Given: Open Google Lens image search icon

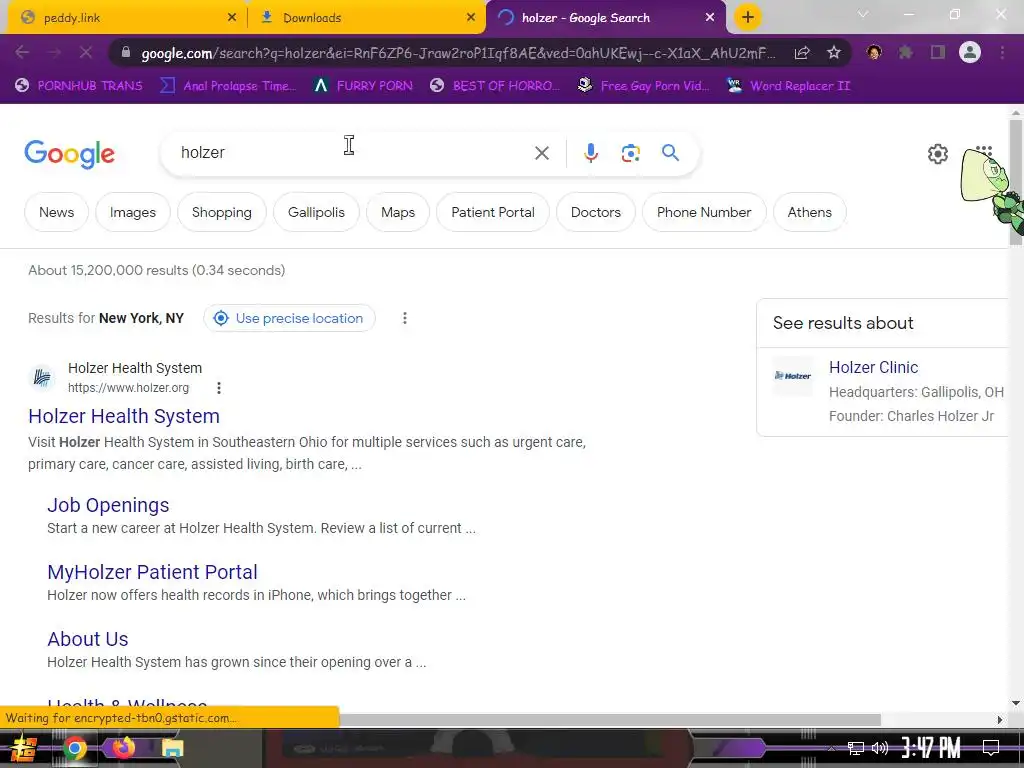Looking at the screenshot, I should (630, 153).
